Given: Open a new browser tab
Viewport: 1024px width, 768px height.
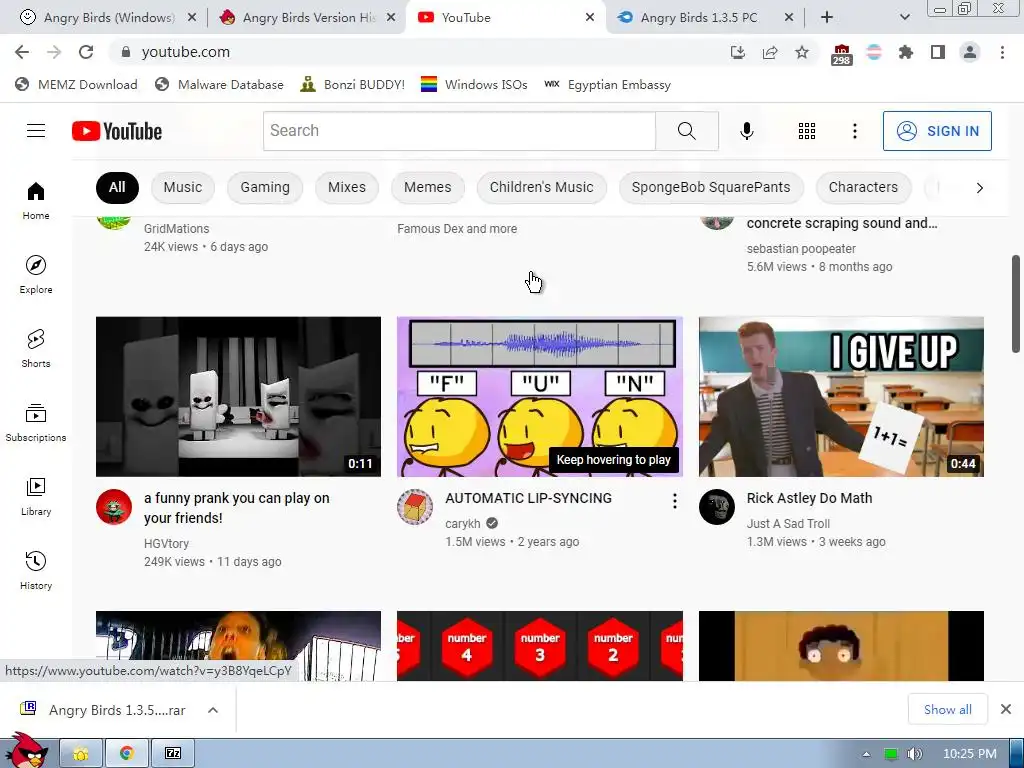Looking at the screenshot, I should 827,18.
